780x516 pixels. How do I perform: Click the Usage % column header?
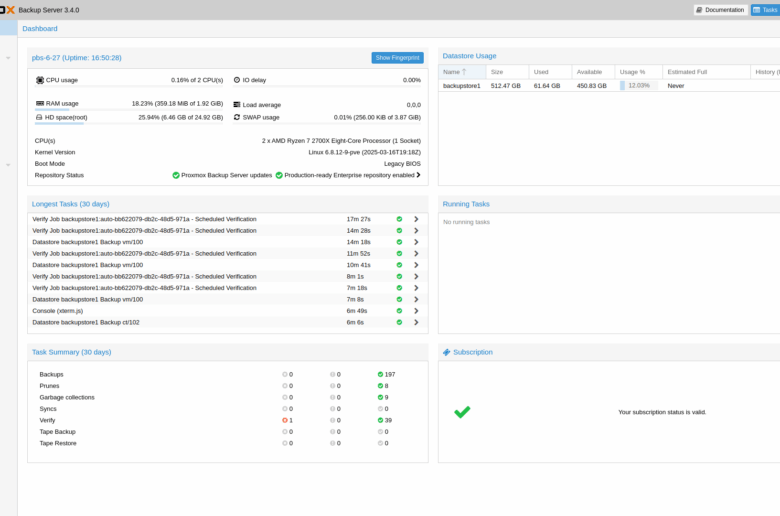(632, 72)
